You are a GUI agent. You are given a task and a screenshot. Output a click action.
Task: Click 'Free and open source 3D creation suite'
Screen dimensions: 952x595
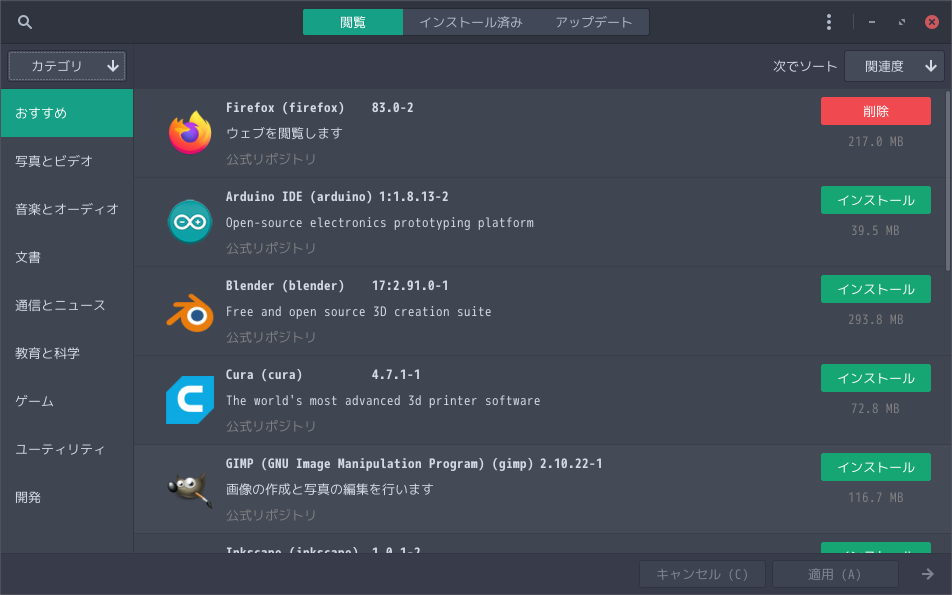(358, 311)
